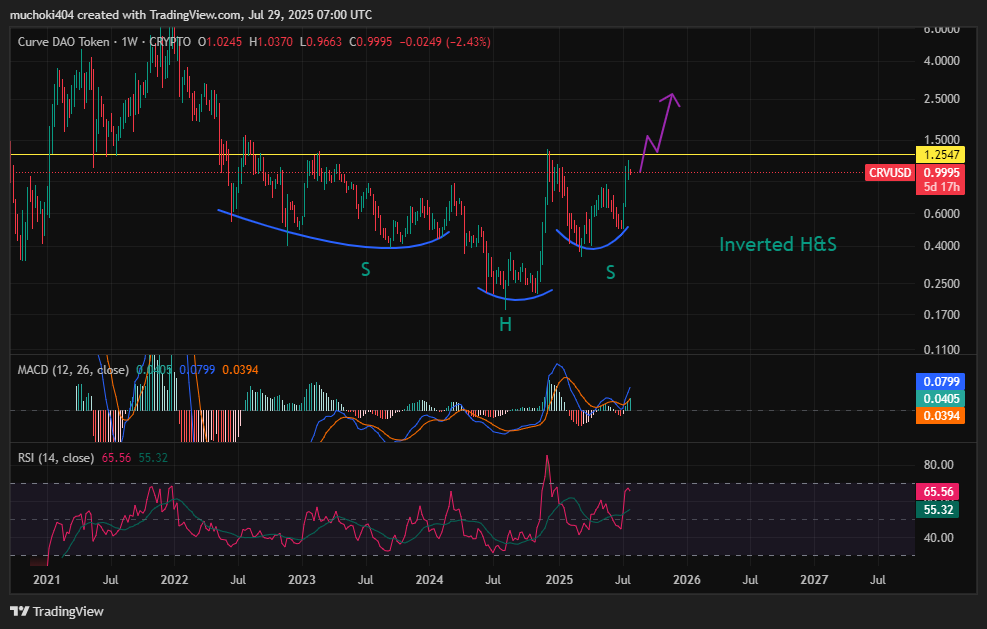
Task: Click the 1.5000 price scale value
Action: (x=942, y=140)
